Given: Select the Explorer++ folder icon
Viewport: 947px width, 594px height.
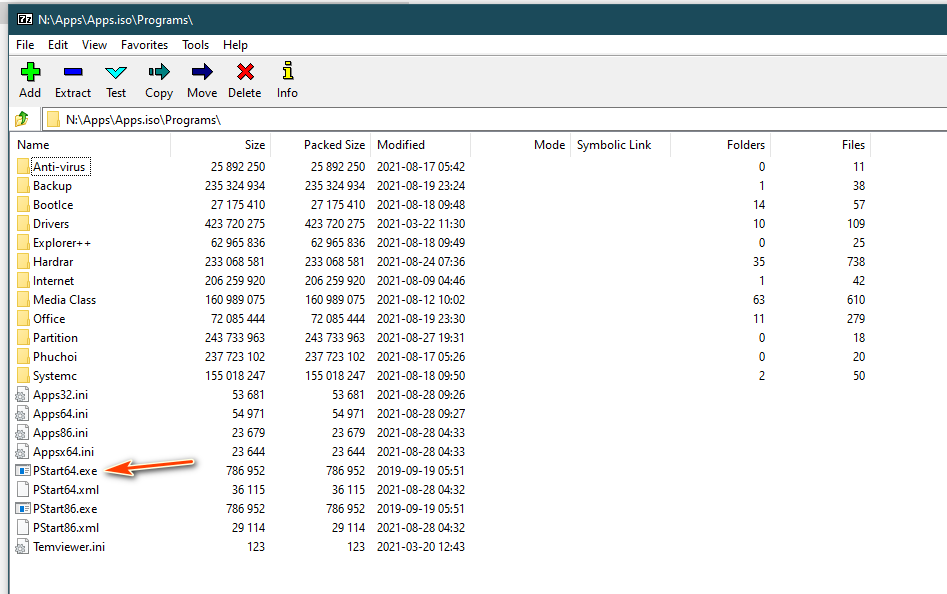Looking at the screenshot, I should (23, 243).
